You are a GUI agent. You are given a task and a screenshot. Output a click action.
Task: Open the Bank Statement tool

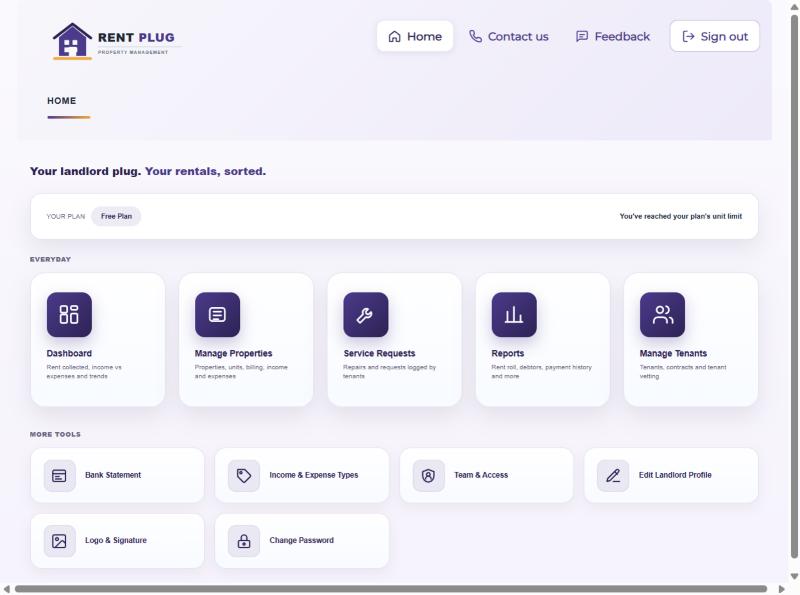click(x=117, y=475)
